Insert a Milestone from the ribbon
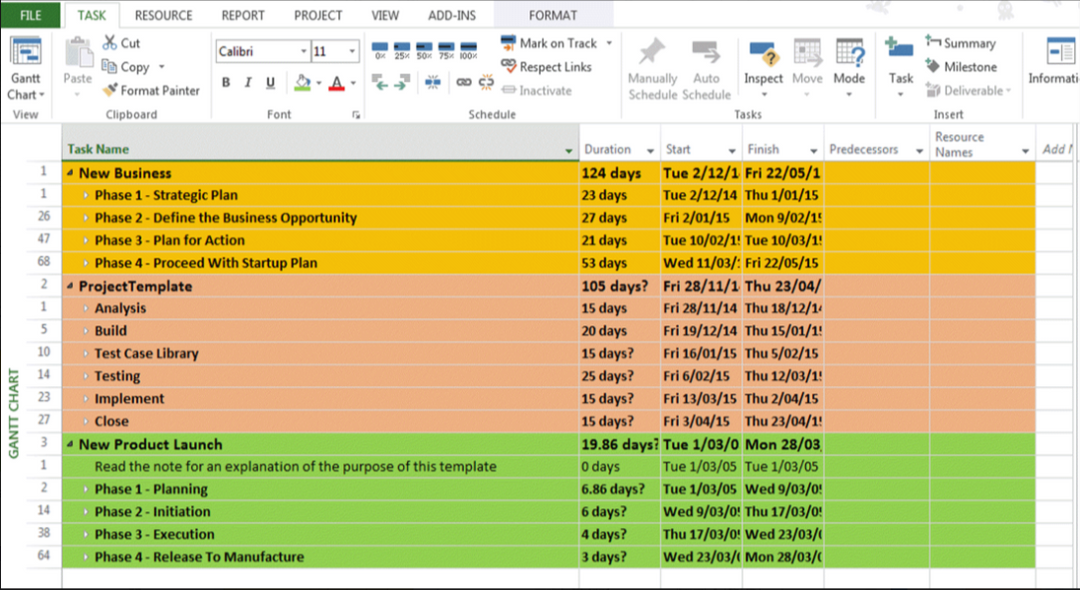Screen dimensions: 1080x590 point(961,67)
